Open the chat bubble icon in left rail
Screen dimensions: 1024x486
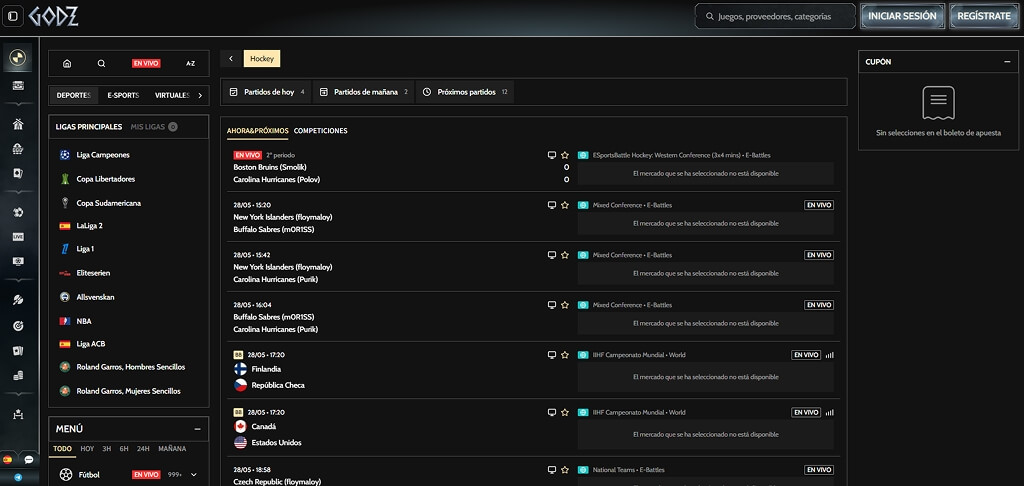(x=29, y=460)
